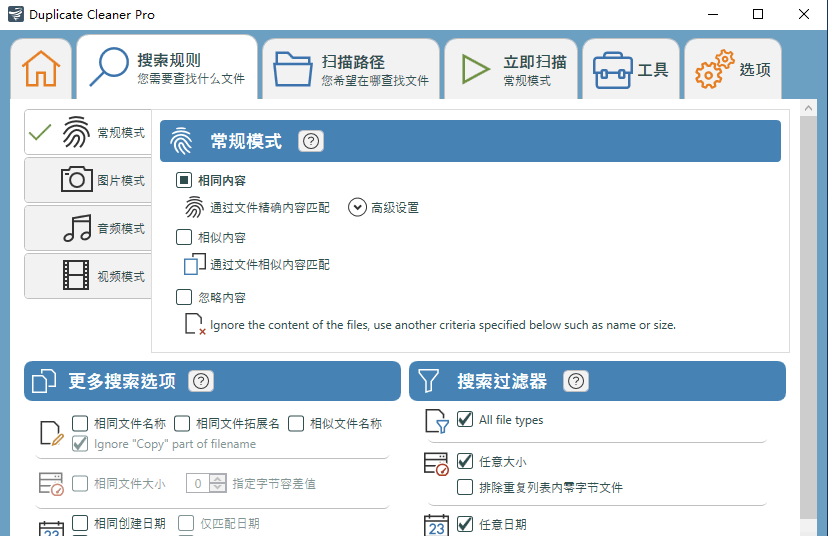
Task: Click the calendar icon near 任意日期
Action: [x=436, y=525]
